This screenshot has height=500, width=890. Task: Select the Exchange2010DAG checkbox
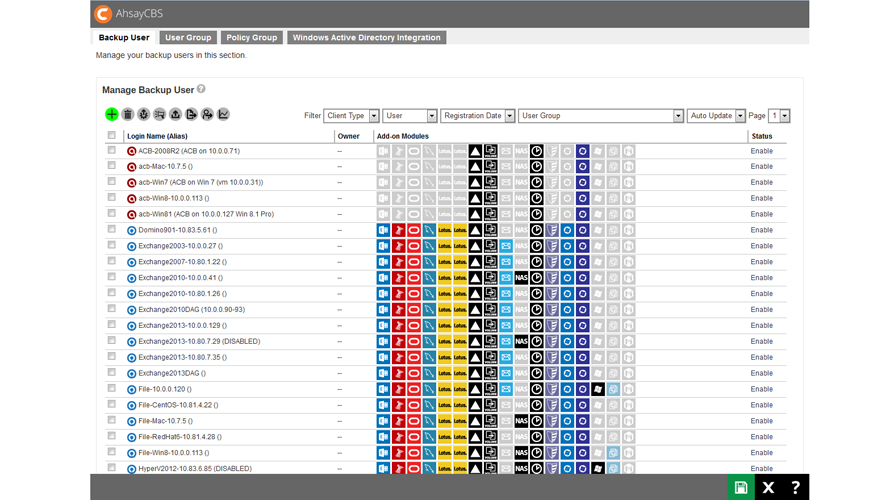tap(112, 309)
